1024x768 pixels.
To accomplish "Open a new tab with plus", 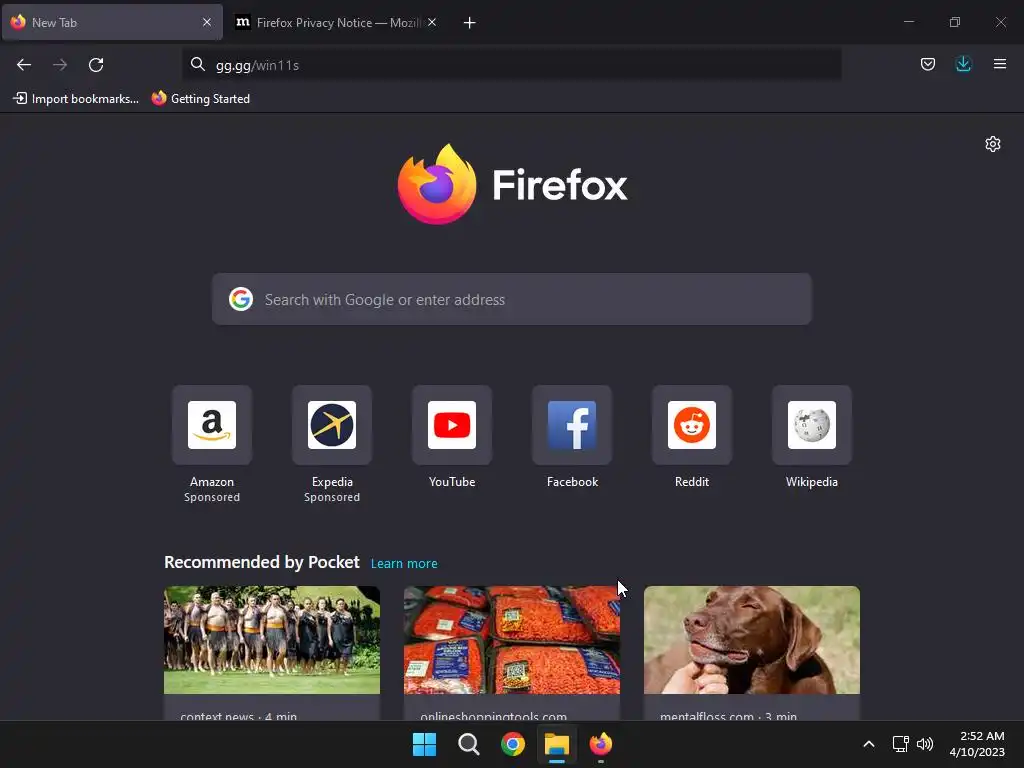I will click(469, 23).
